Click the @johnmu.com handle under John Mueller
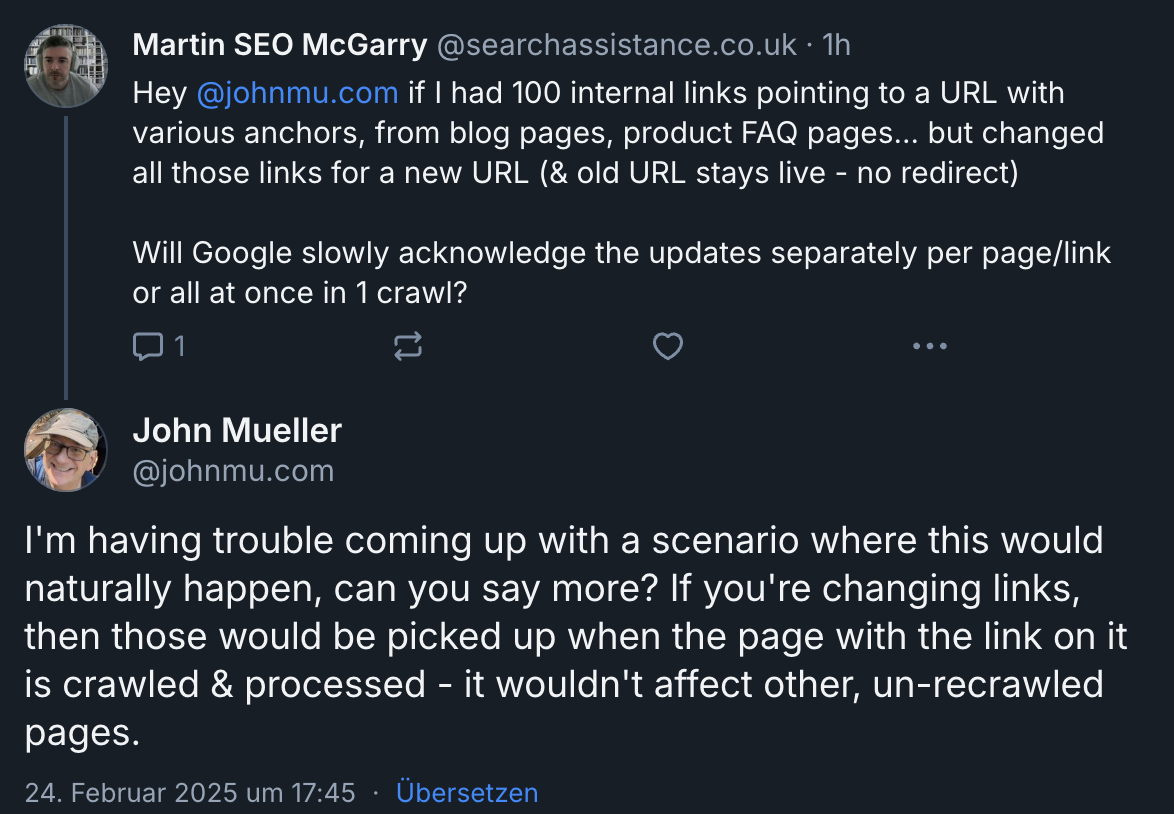 [x=233, y=470]
